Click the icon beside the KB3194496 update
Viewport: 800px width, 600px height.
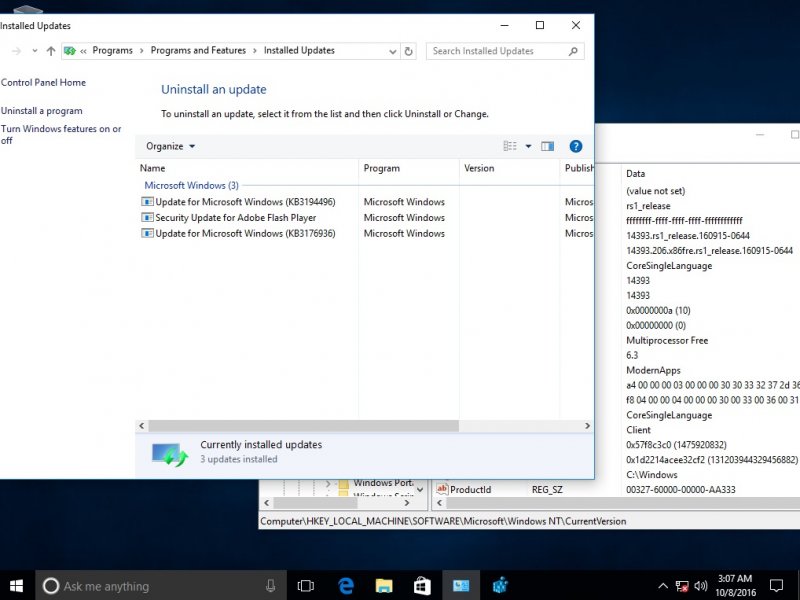[x=147, y=202]
